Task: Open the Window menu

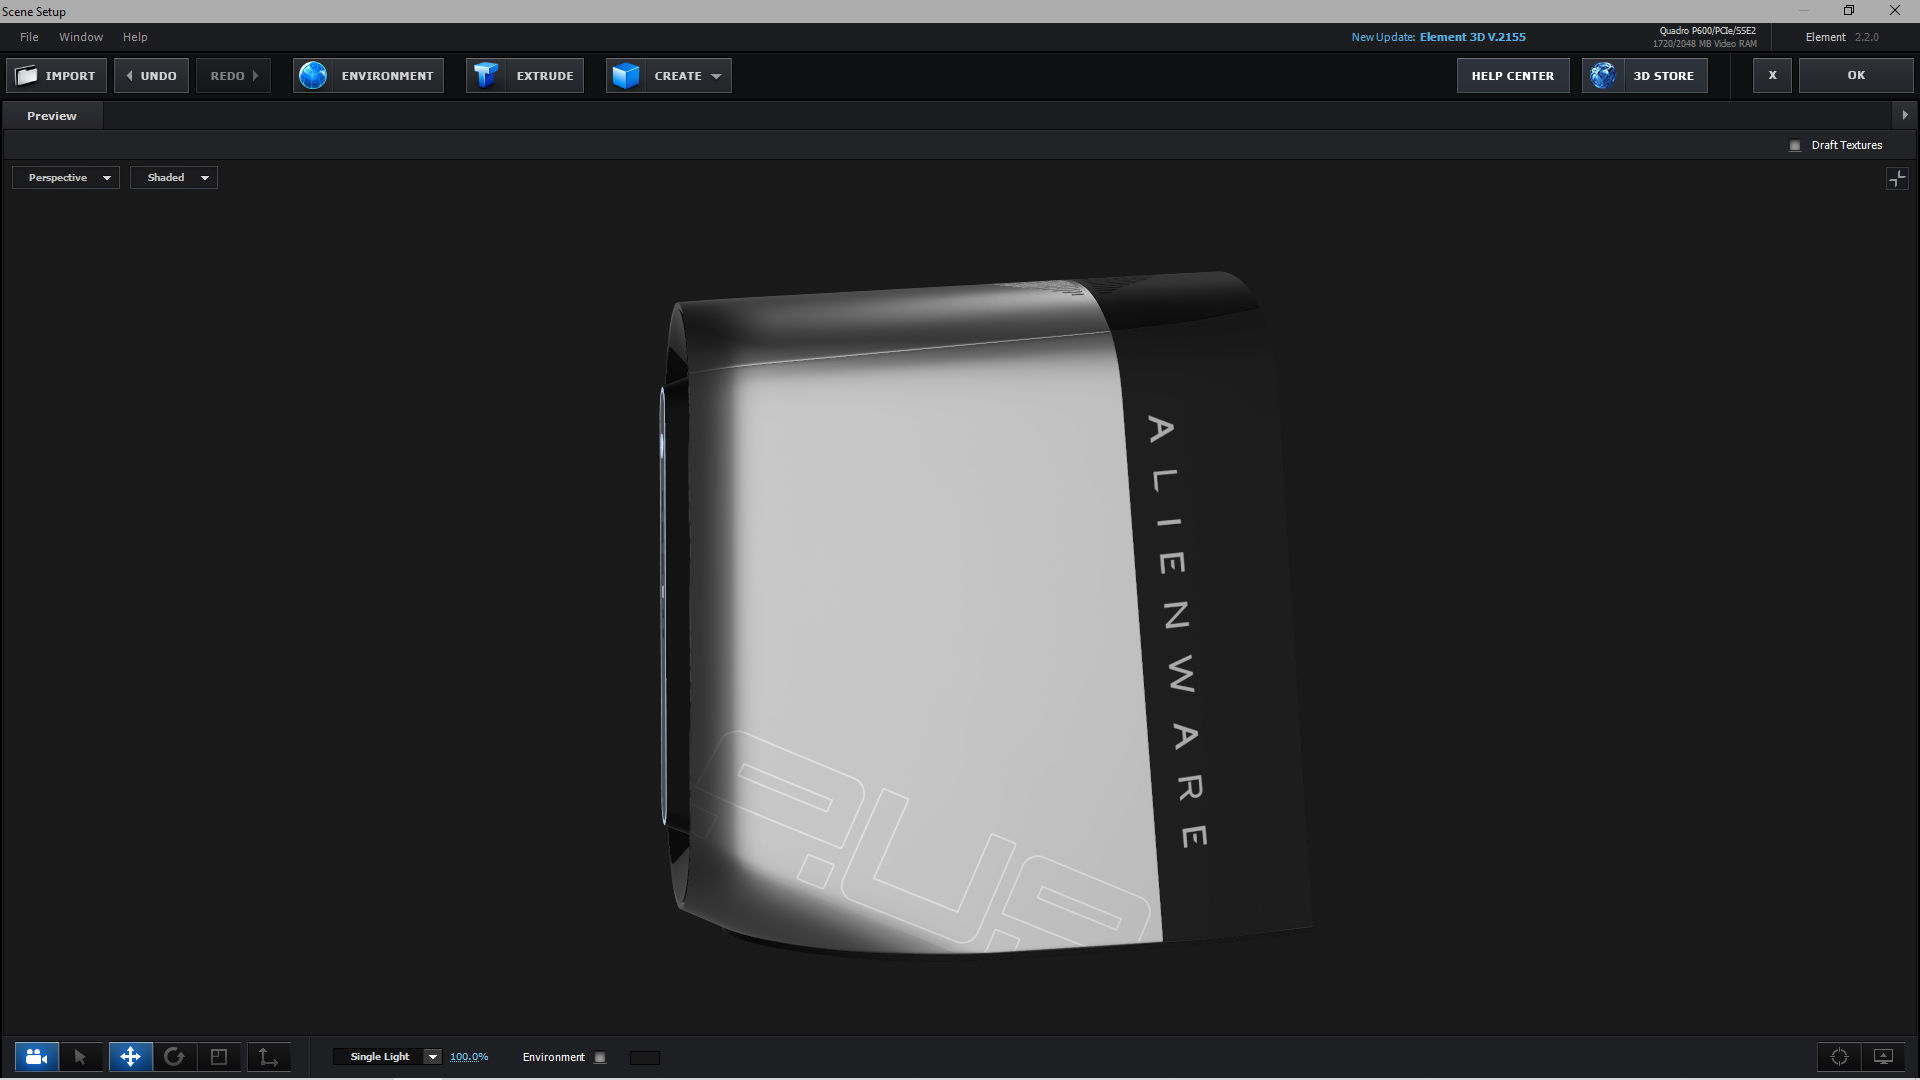Action: click(x=81, y=37)
